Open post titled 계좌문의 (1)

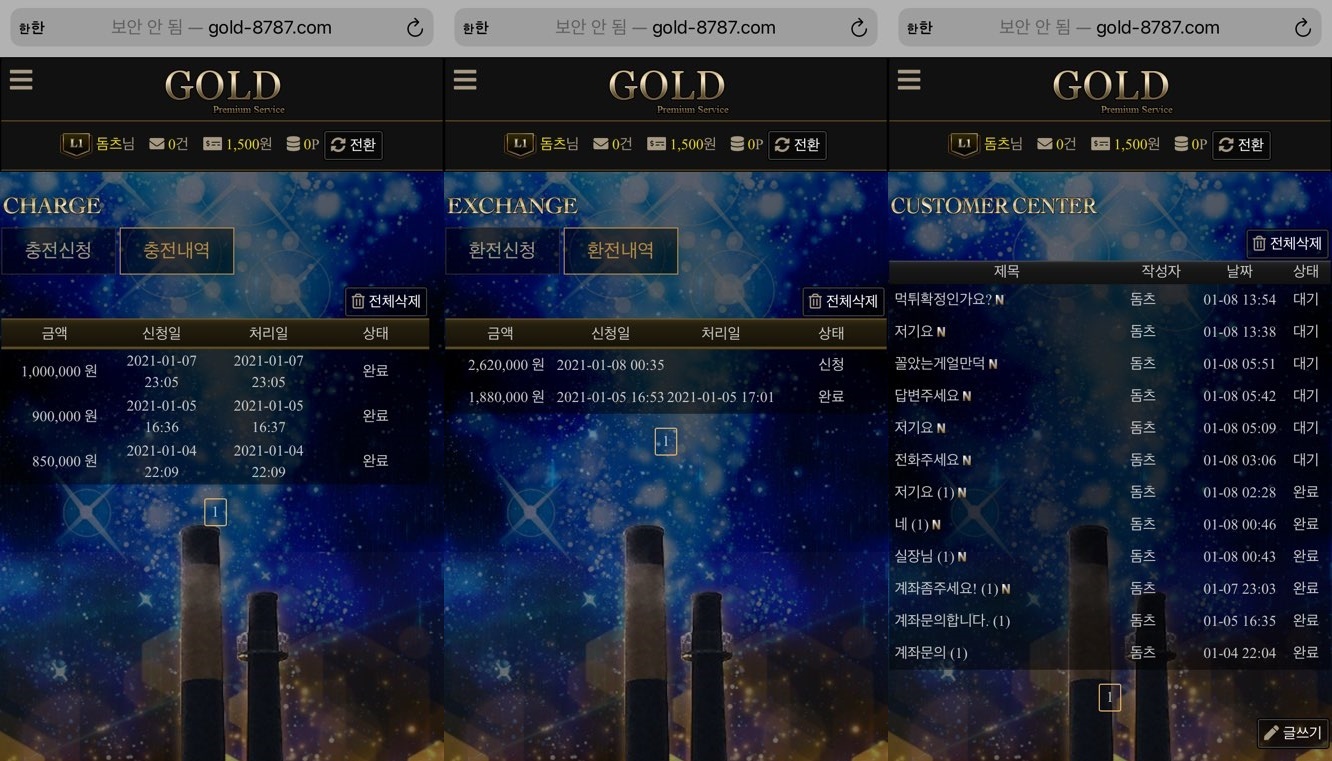click(930, 652)
